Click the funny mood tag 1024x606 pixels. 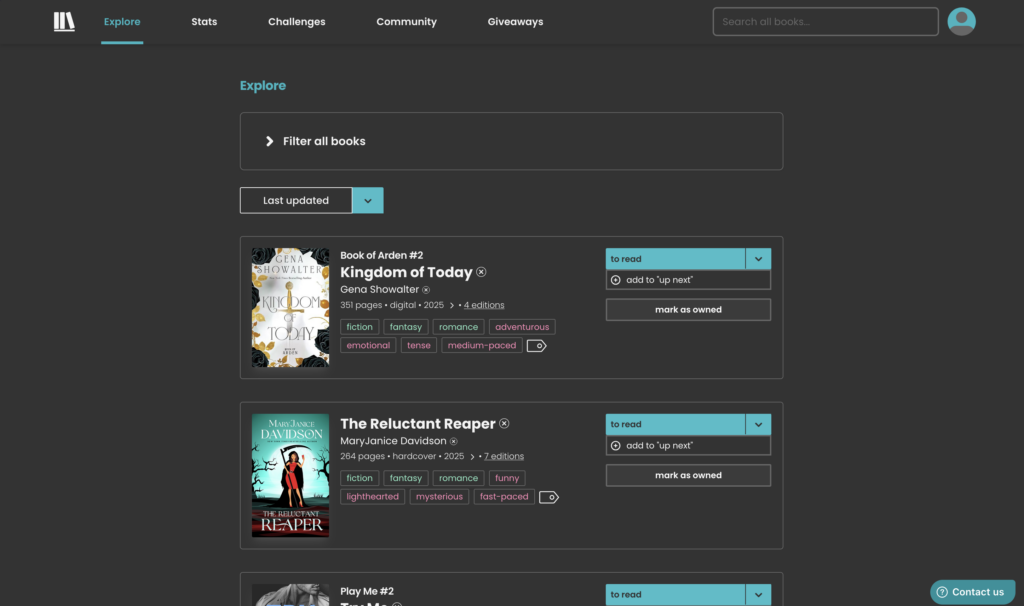tap(507, 479)
